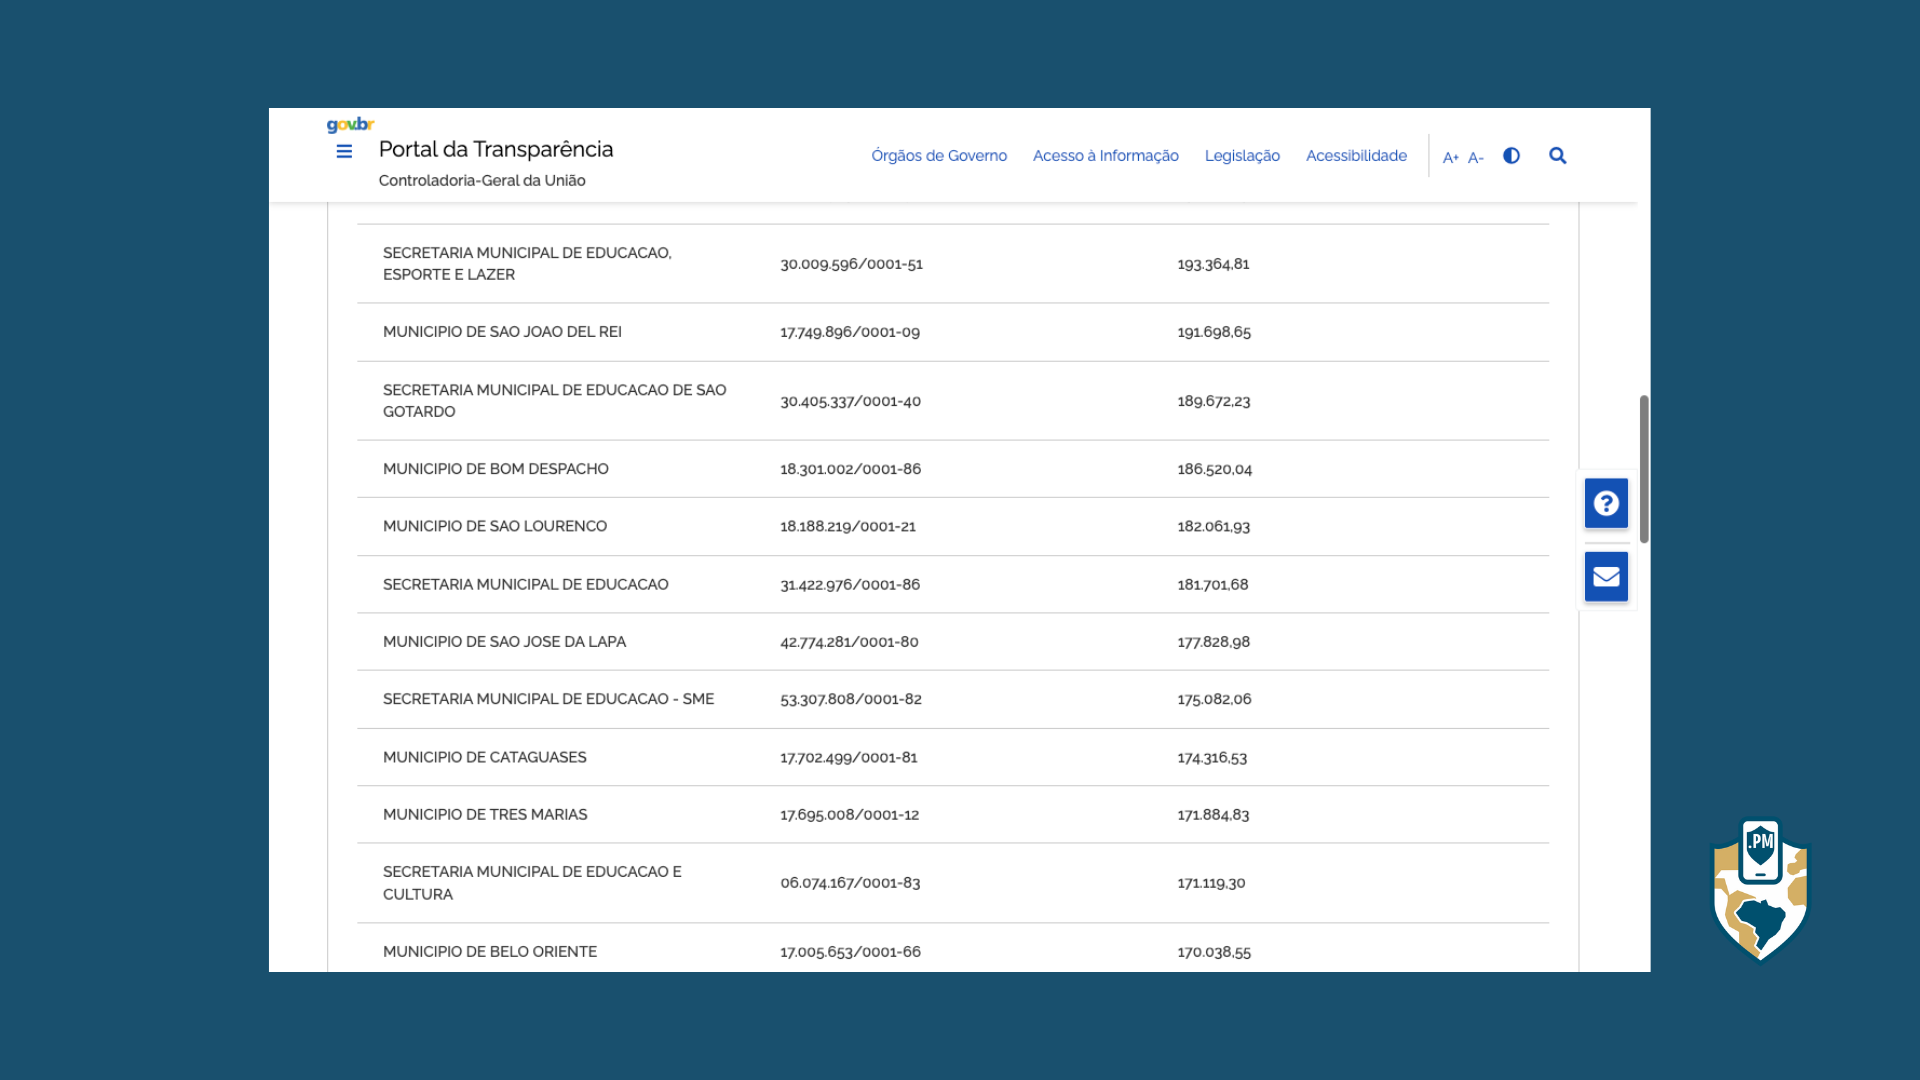Open the Acessibilidade link
The width and height of the screenshot is (1920, 1080).
pyautogui.click(x=1355, y=156)
